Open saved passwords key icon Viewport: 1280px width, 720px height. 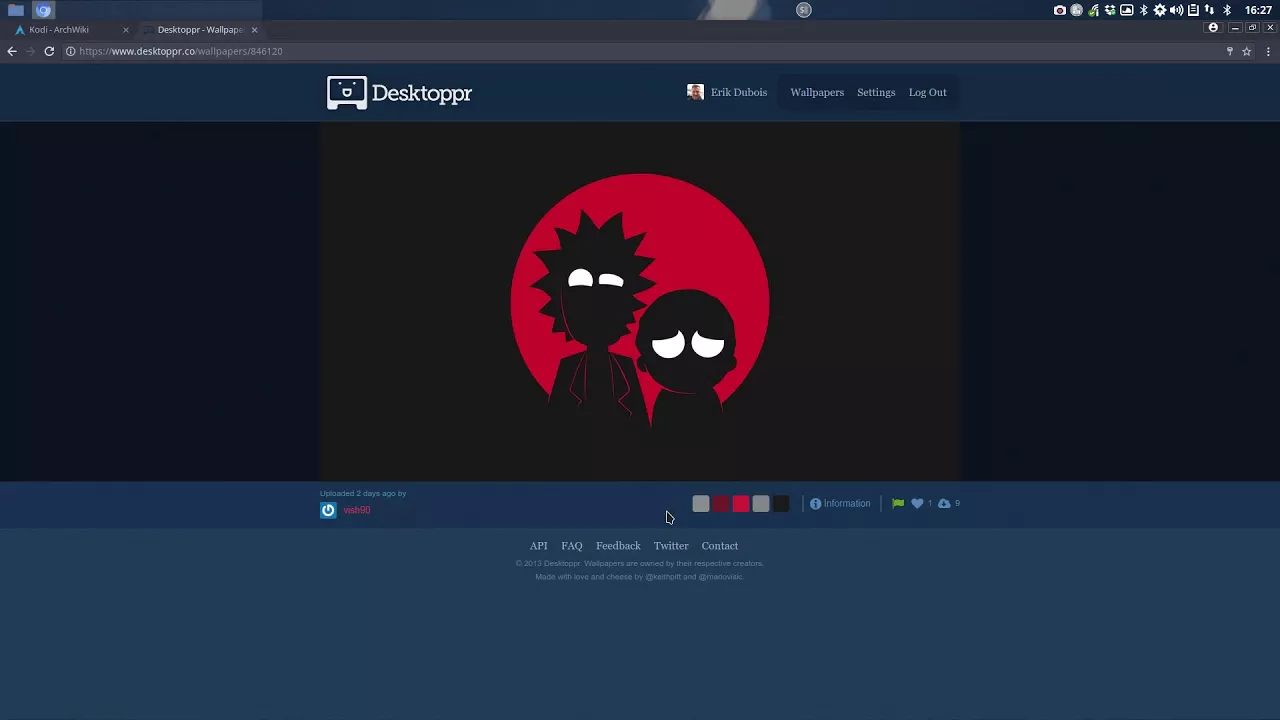click(1229, 51)
